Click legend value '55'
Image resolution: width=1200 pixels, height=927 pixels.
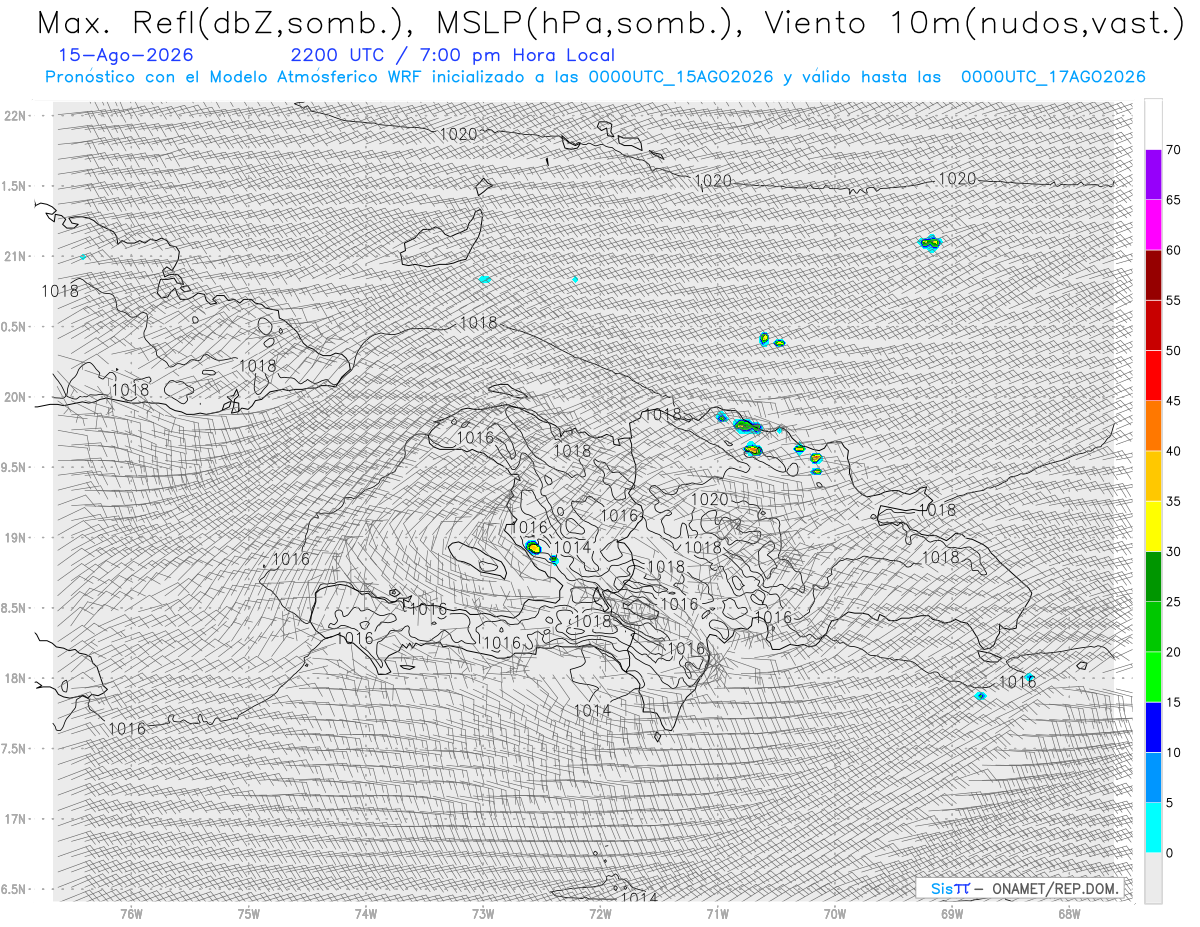(1173, 301)
